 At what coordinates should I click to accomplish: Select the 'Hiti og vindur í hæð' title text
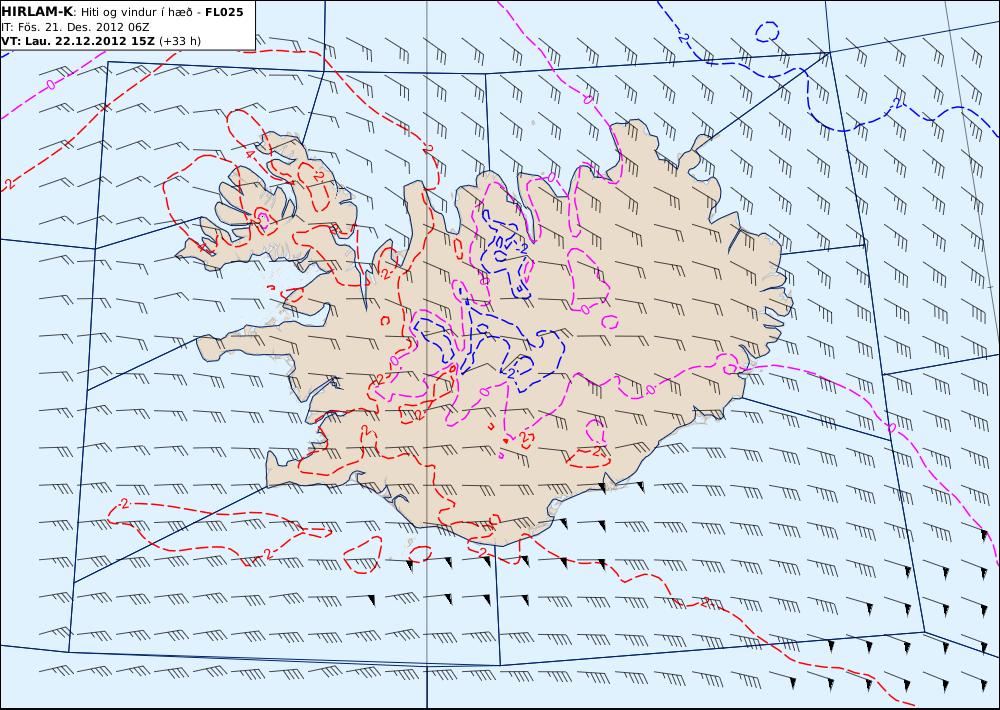coord(136,12)
